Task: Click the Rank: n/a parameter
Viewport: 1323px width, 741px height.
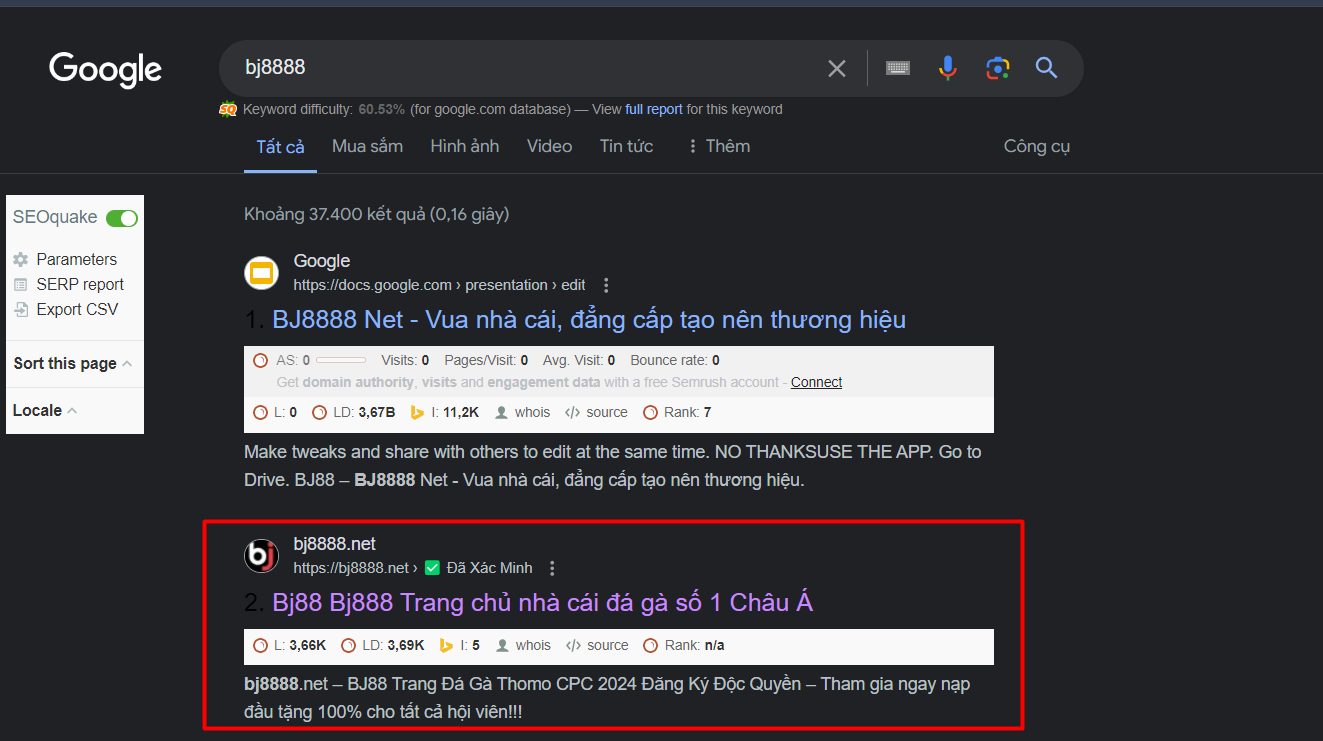Action: [x=684, y=645]
